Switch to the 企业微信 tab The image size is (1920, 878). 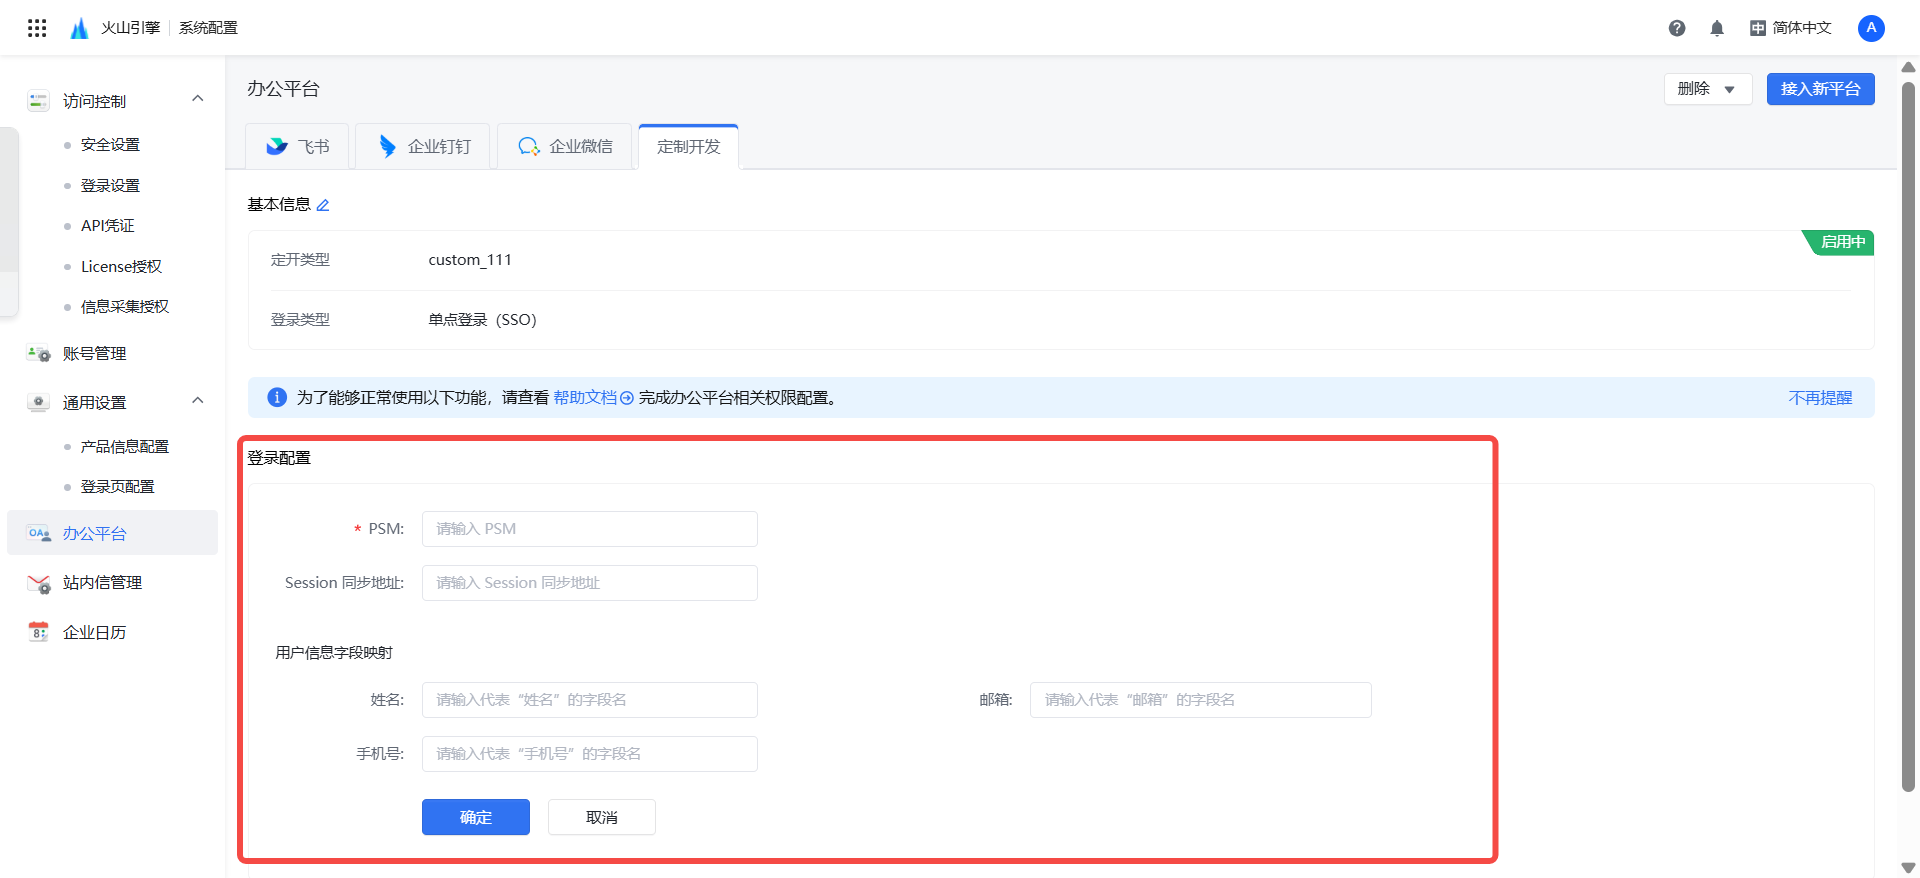pyautogui.click(x=565, y=147)
